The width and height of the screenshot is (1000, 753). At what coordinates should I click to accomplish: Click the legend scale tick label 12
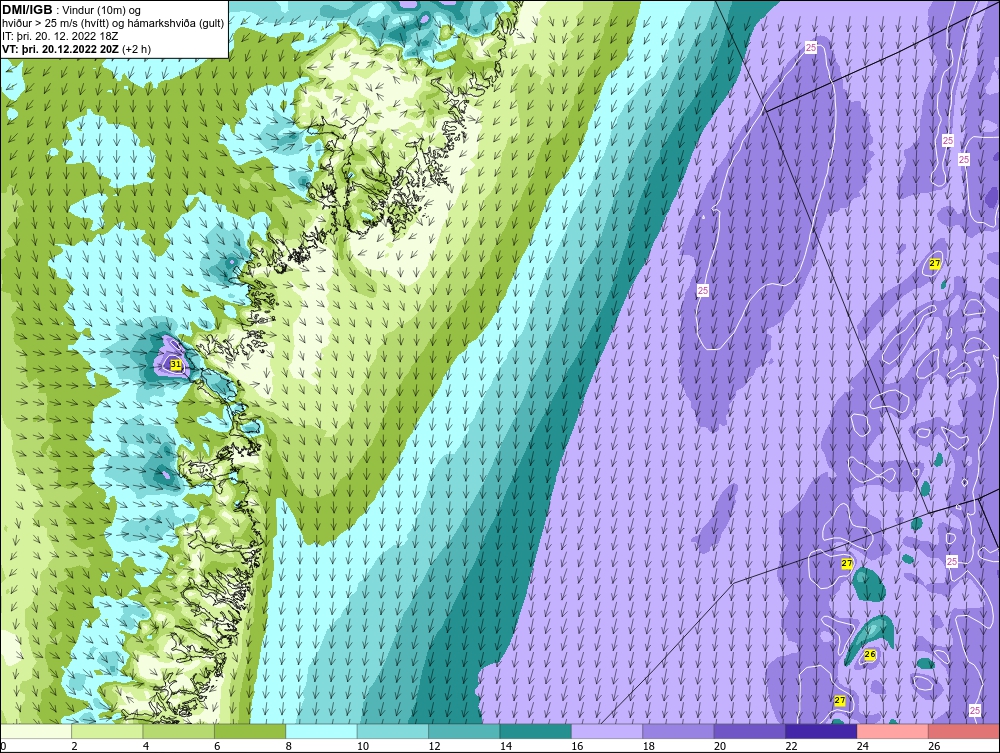[434, 746]
